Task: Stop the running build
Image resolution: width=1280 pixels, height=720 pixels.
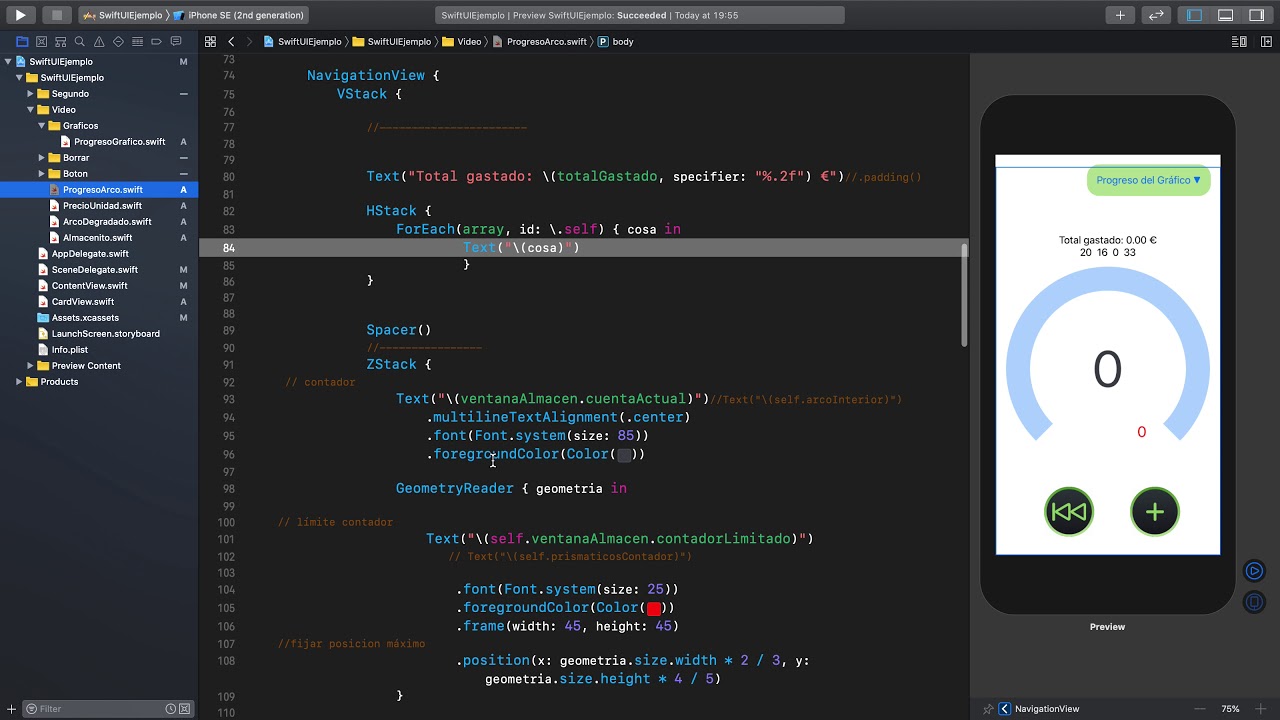Action: pos(57,15)
